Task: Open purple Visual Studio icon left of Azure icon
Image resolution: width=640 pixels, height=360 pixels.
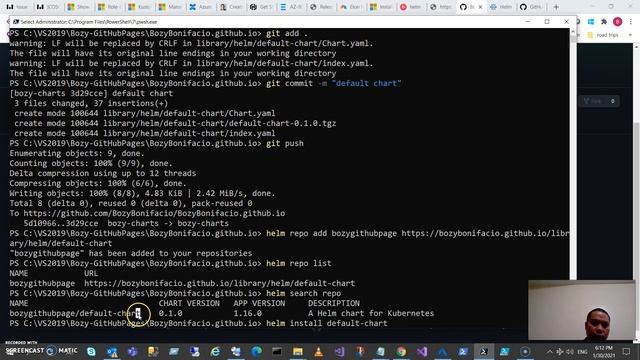Action: pyautogui.click(x=422, y=351)
